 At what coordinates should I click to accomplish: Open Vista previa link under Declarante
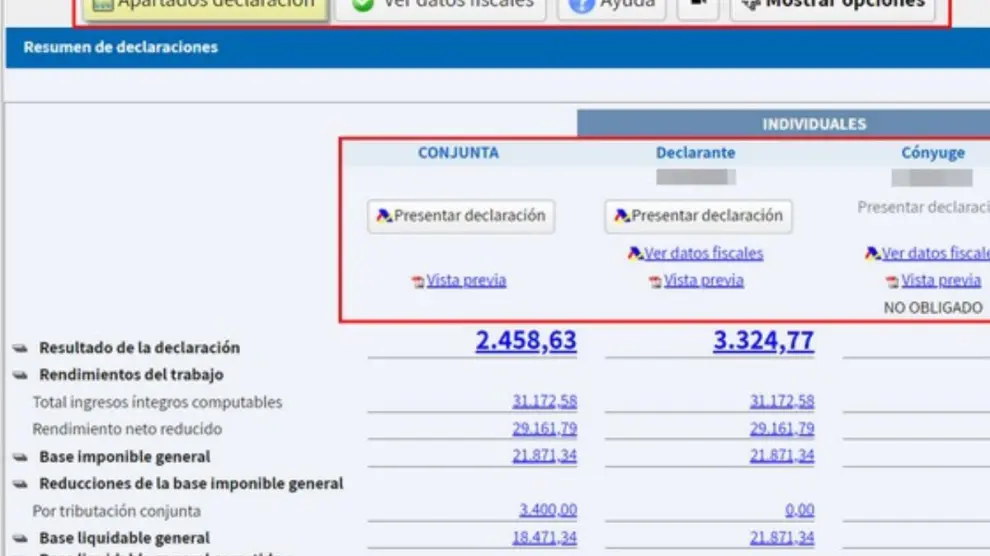(703, 281)
